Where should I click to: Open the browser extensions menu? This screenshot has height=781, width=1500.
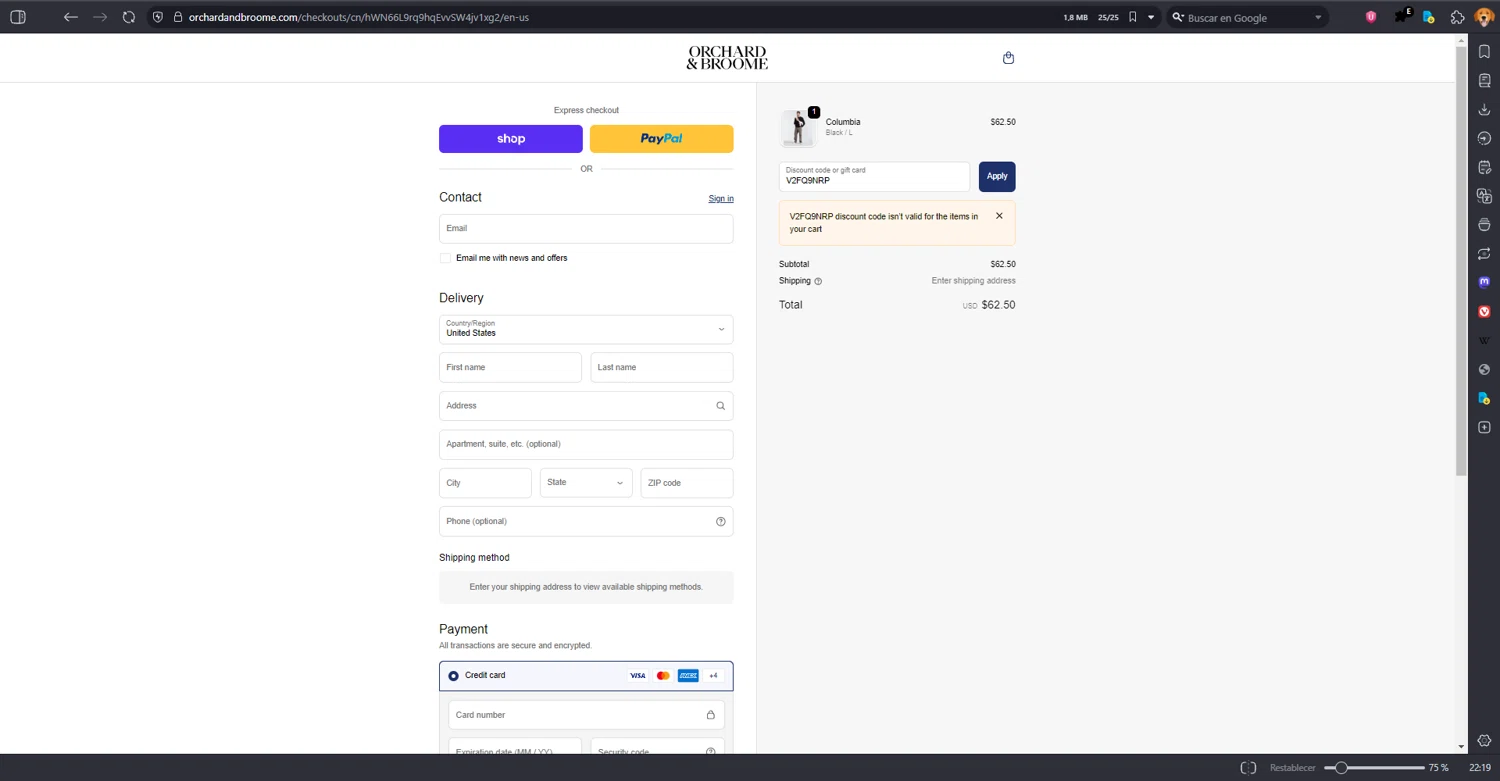(x=1457, y=17)
